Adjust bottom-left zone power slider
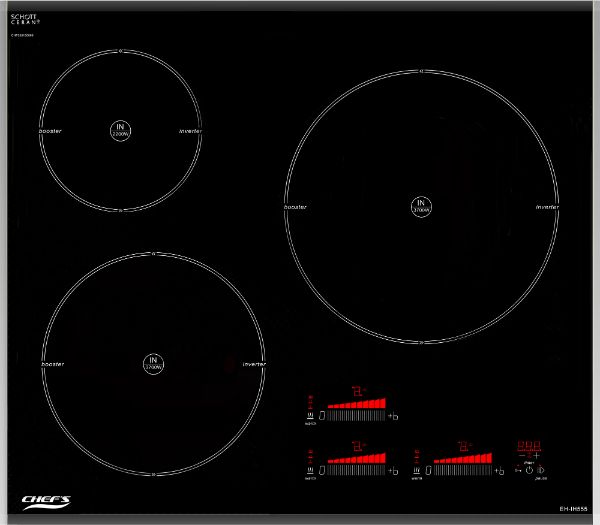The width and height of the screenshot is (600, 525). pos(356,469)
